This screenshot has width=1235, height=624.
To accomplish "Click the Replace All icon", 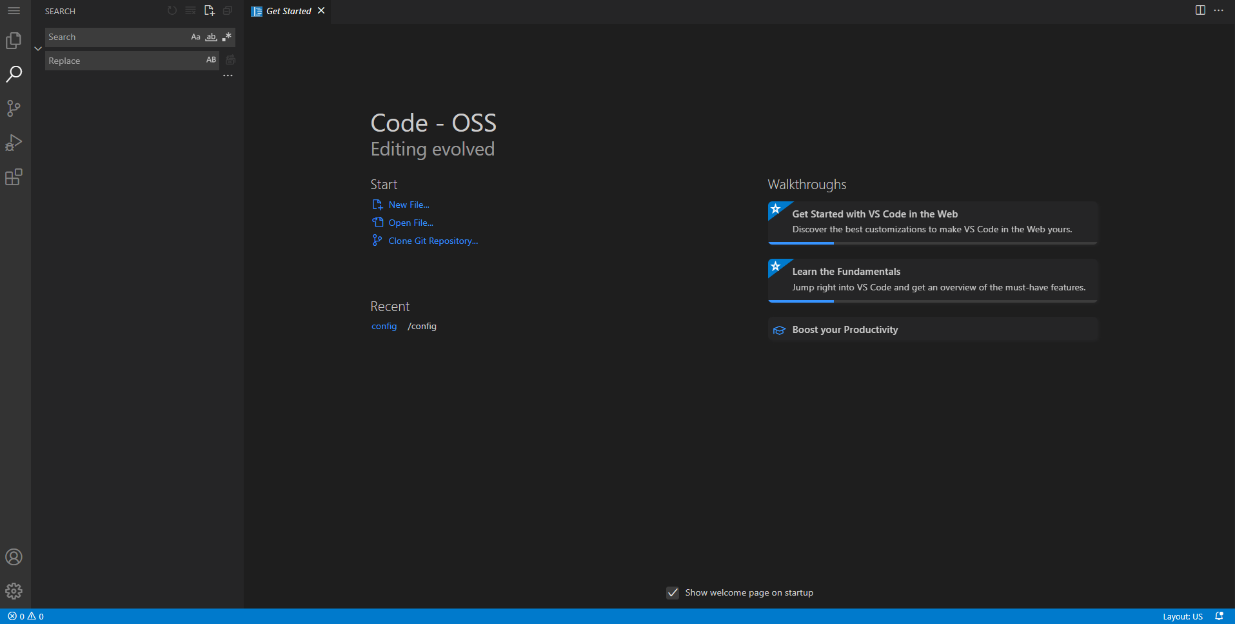I will click(x=230, y=60).
